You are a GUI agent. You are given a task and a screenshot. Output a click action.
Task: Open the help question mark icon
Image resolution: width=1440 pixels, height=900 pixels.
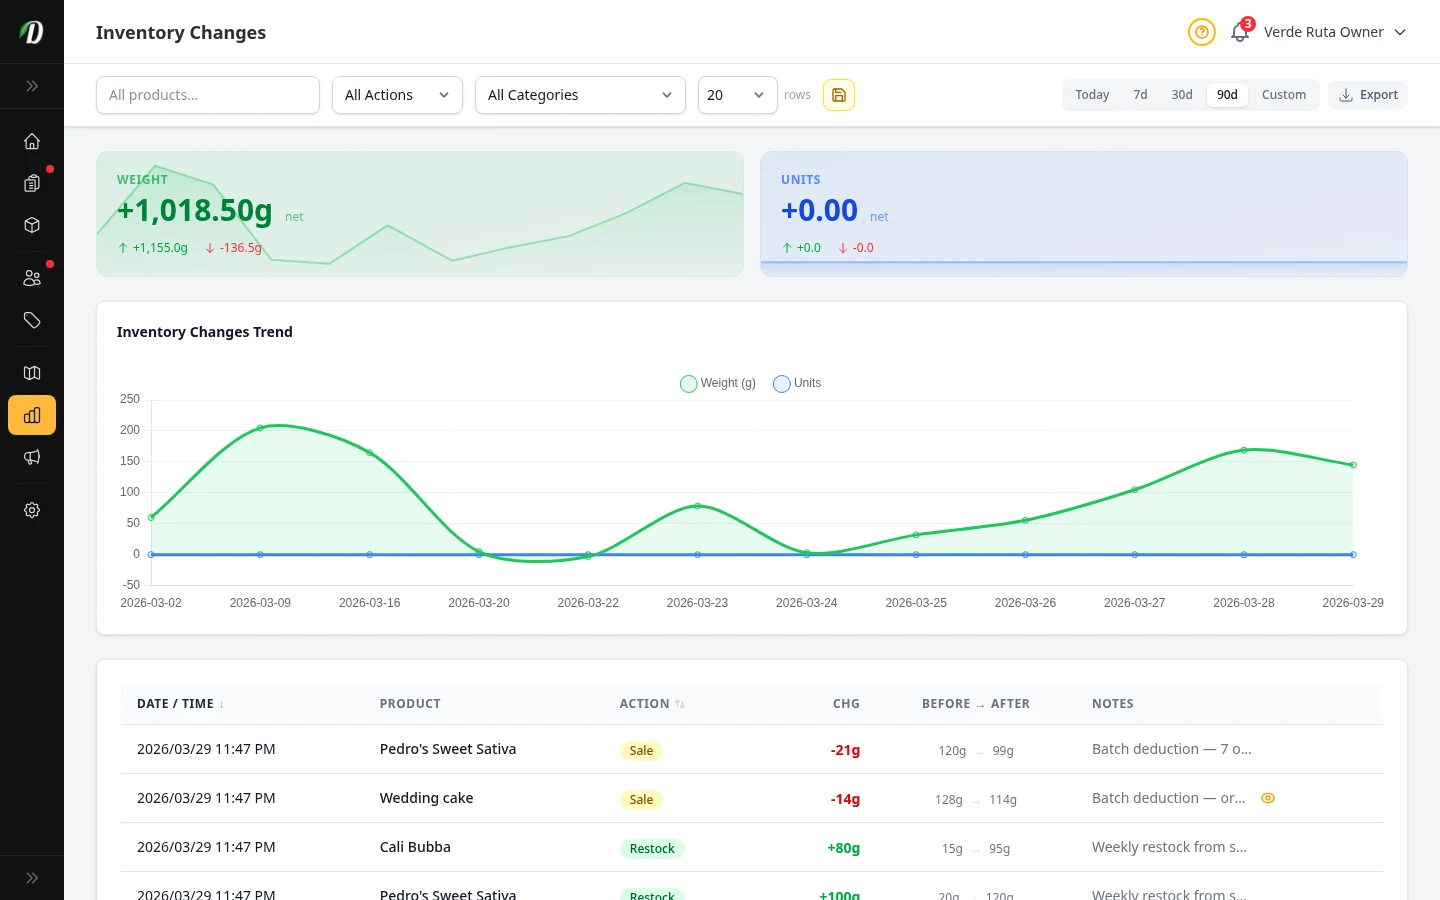1202,32
